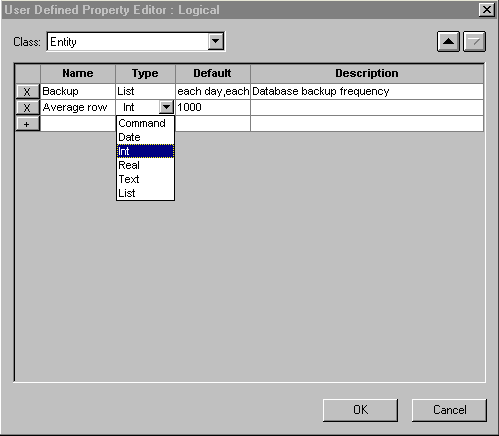
Task: Choose the highlighted Int type option
Action: [x=145, y=151]
